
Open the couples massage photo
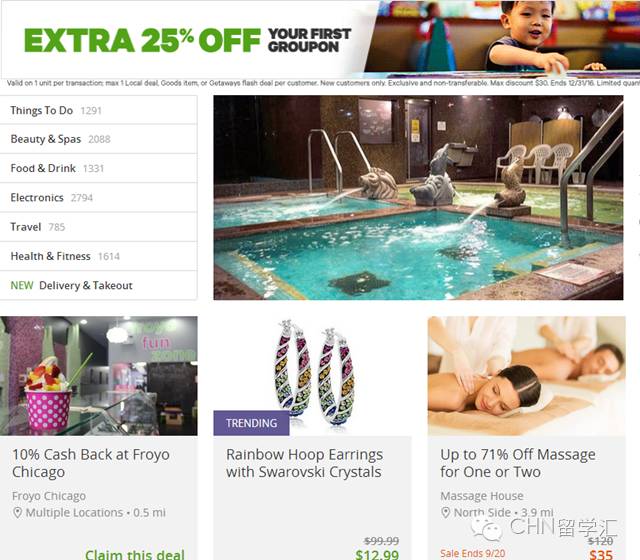[x=527, y=376]
